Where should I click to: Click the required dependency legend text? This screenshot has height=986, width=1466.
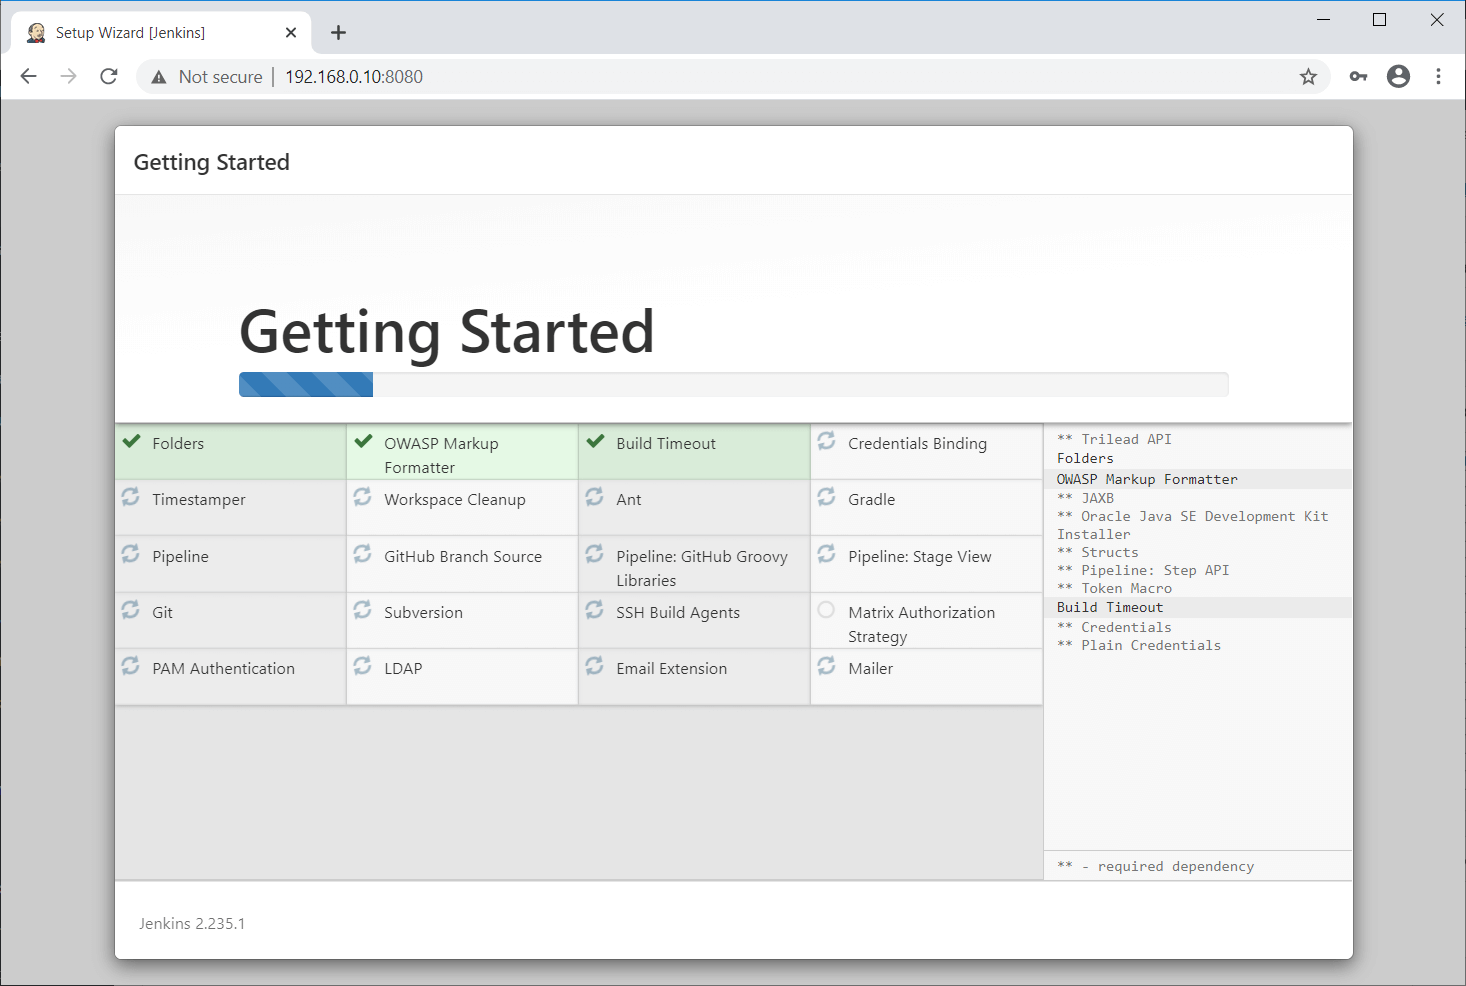[x=1155, y=867]
